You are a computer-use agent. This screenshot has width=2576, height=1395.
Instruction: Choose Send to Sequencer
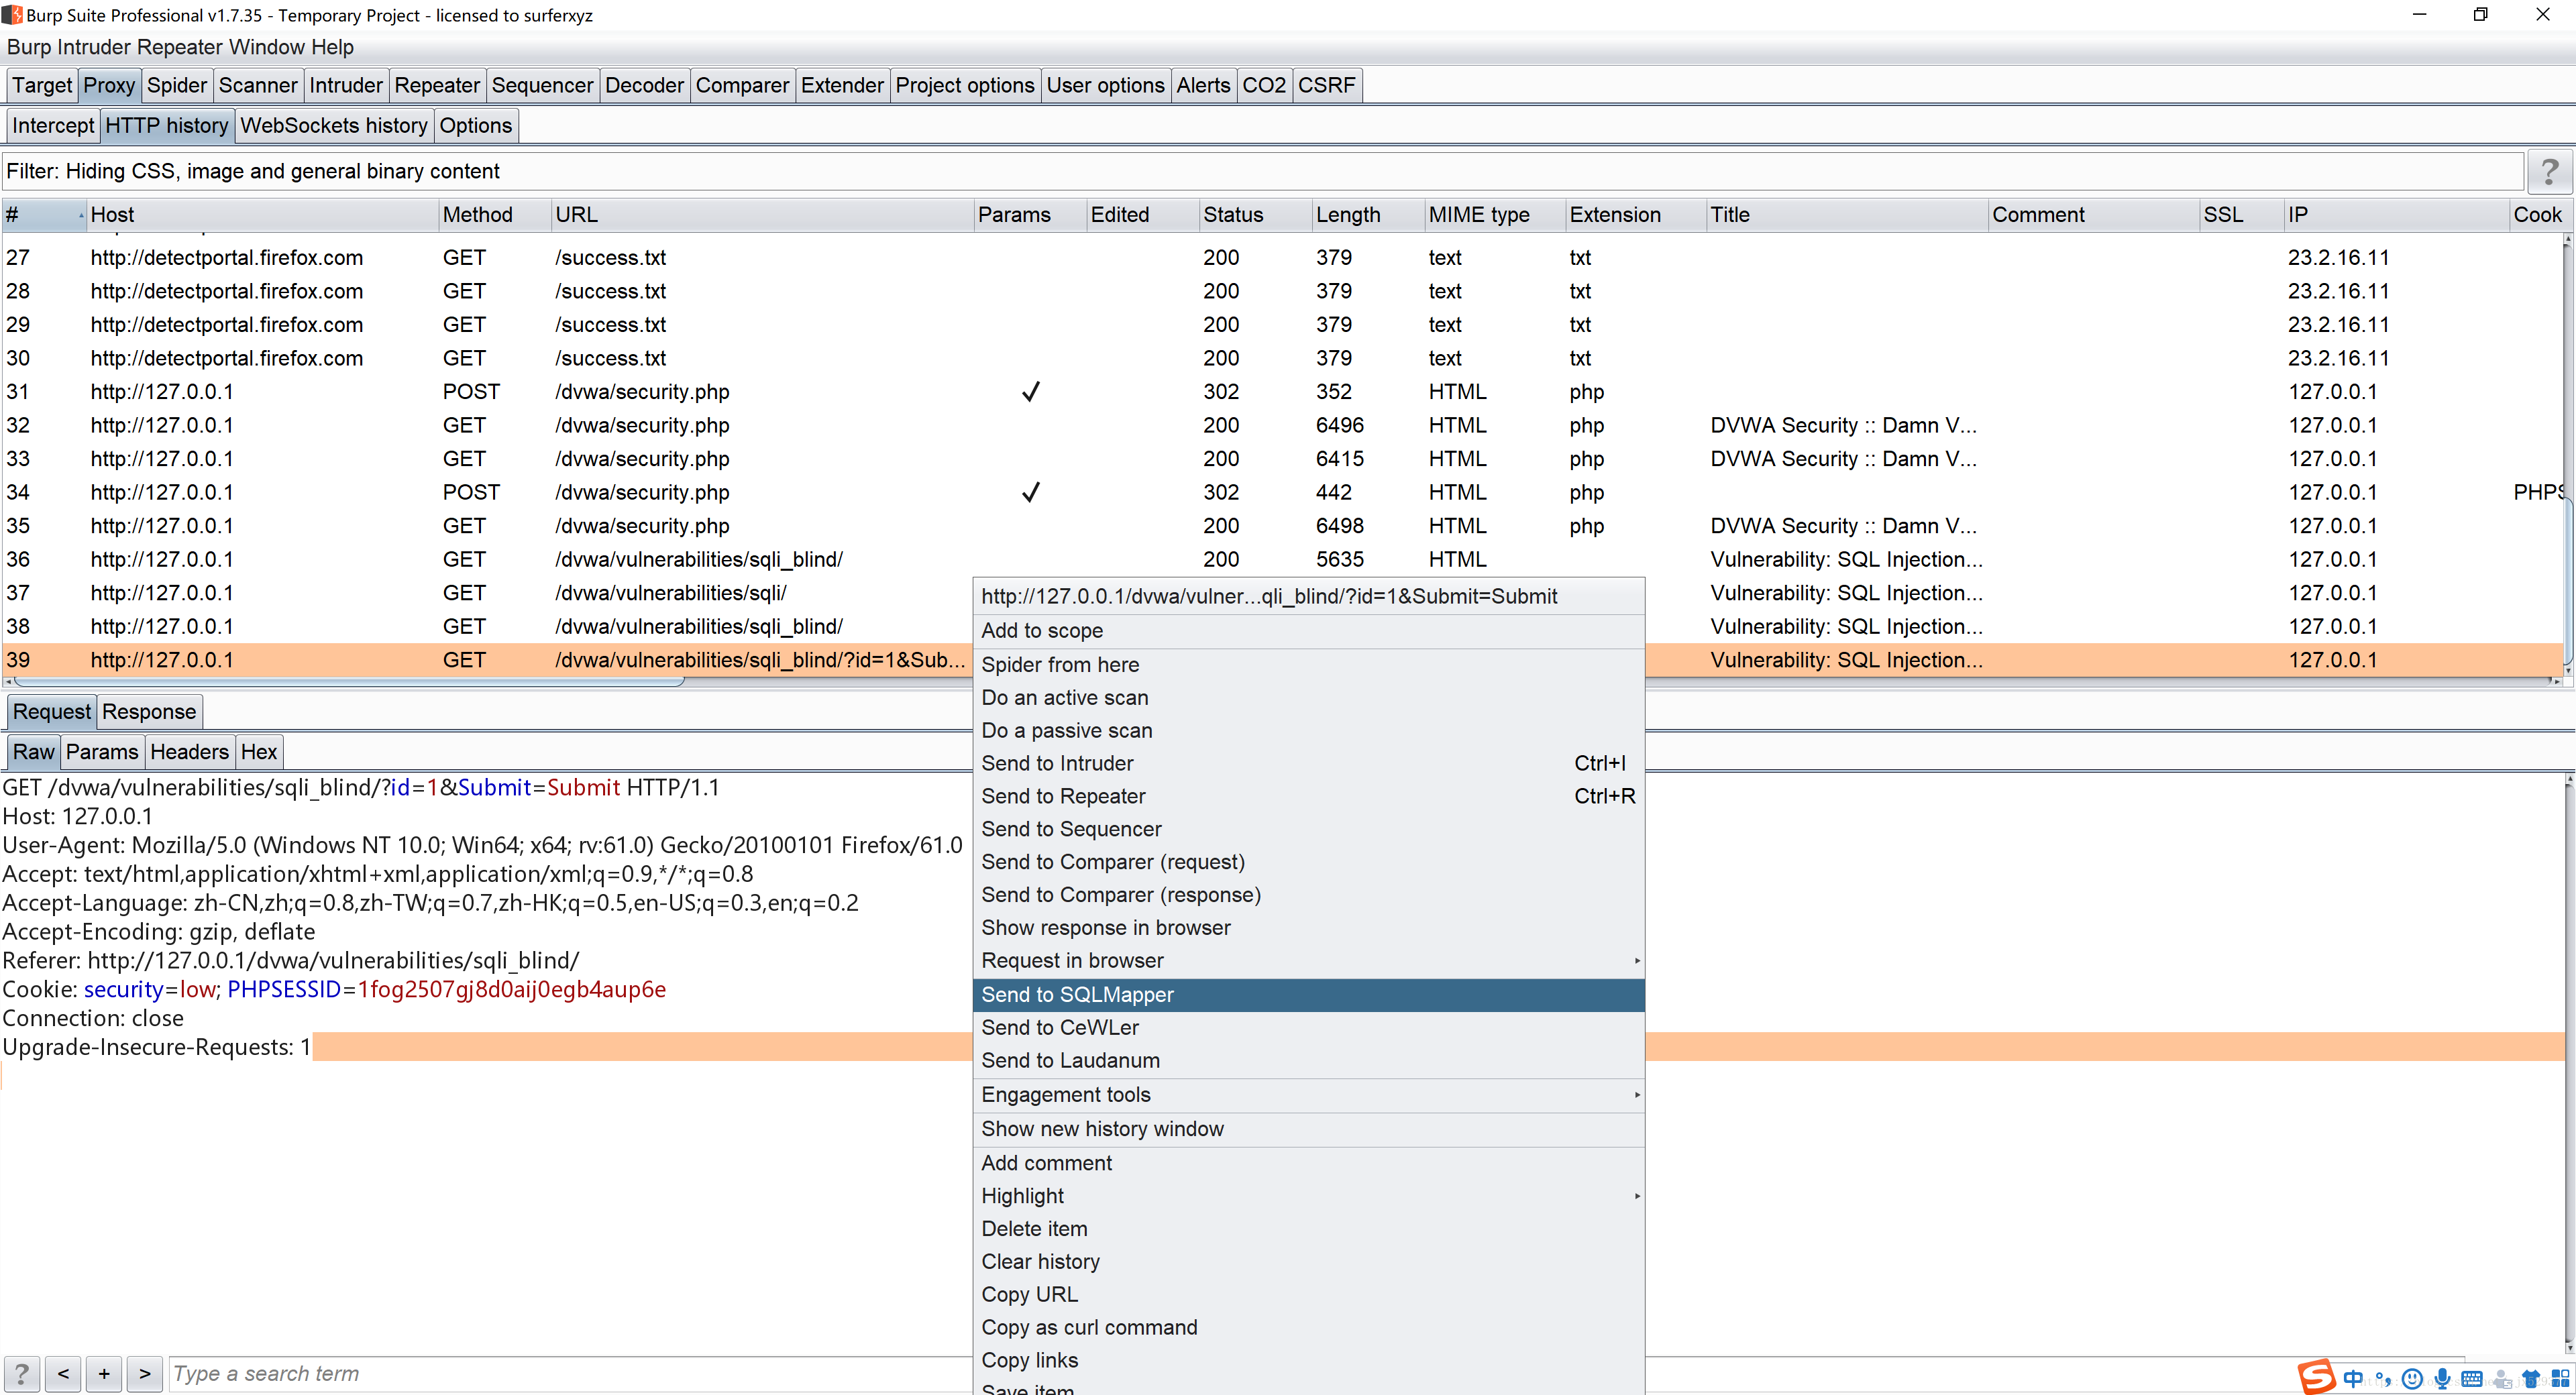tap(1308, 829)
